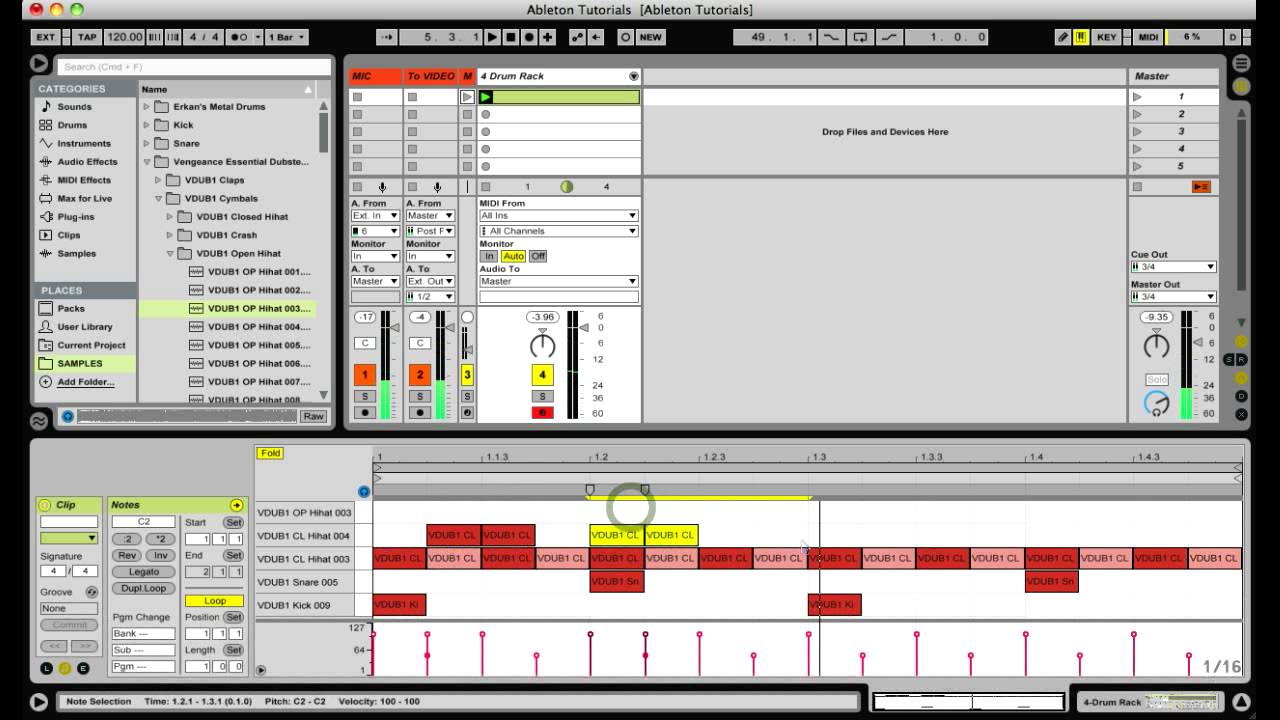Toggle the Loop switch in transport
This screenshot has width=1280, height=720.
point(859,37)
